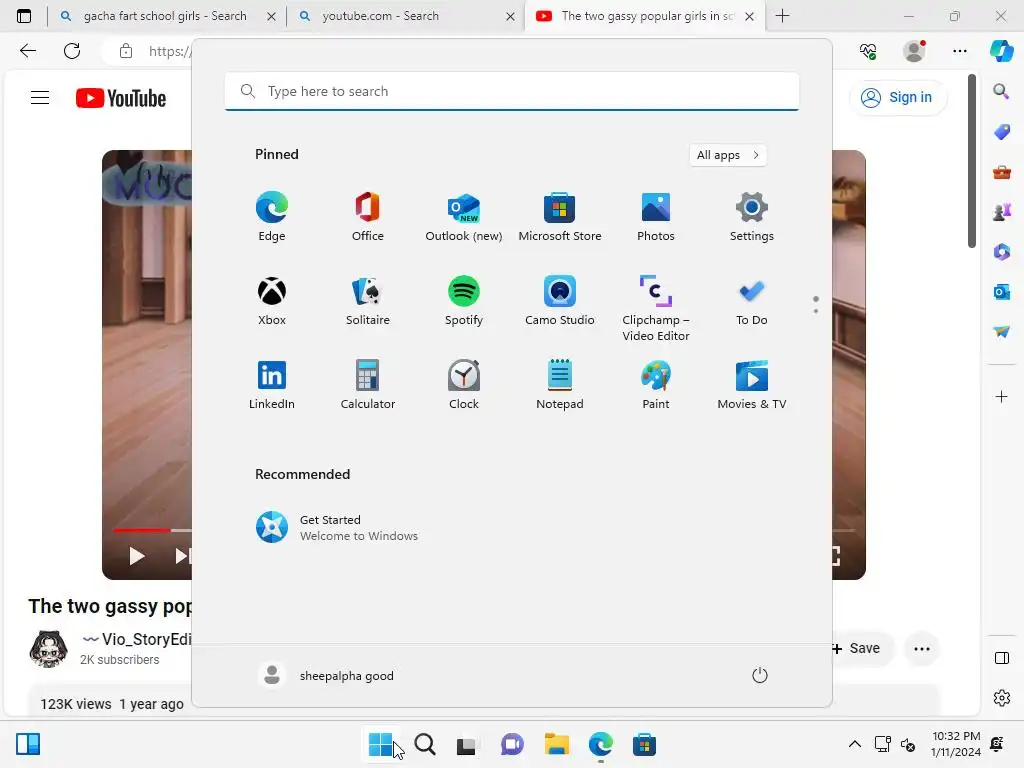Open Edge sidebar search icon

coord(1001,91)
